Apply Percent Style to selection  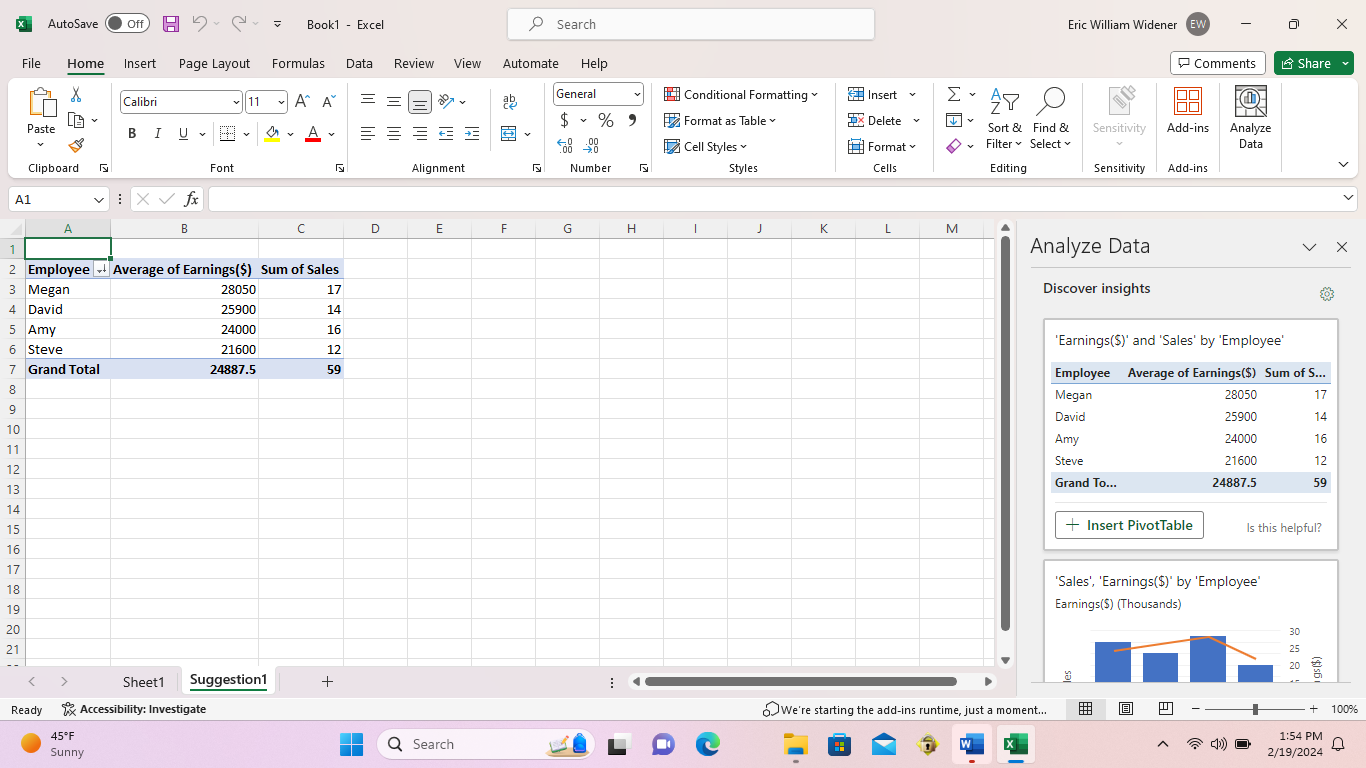605,120
